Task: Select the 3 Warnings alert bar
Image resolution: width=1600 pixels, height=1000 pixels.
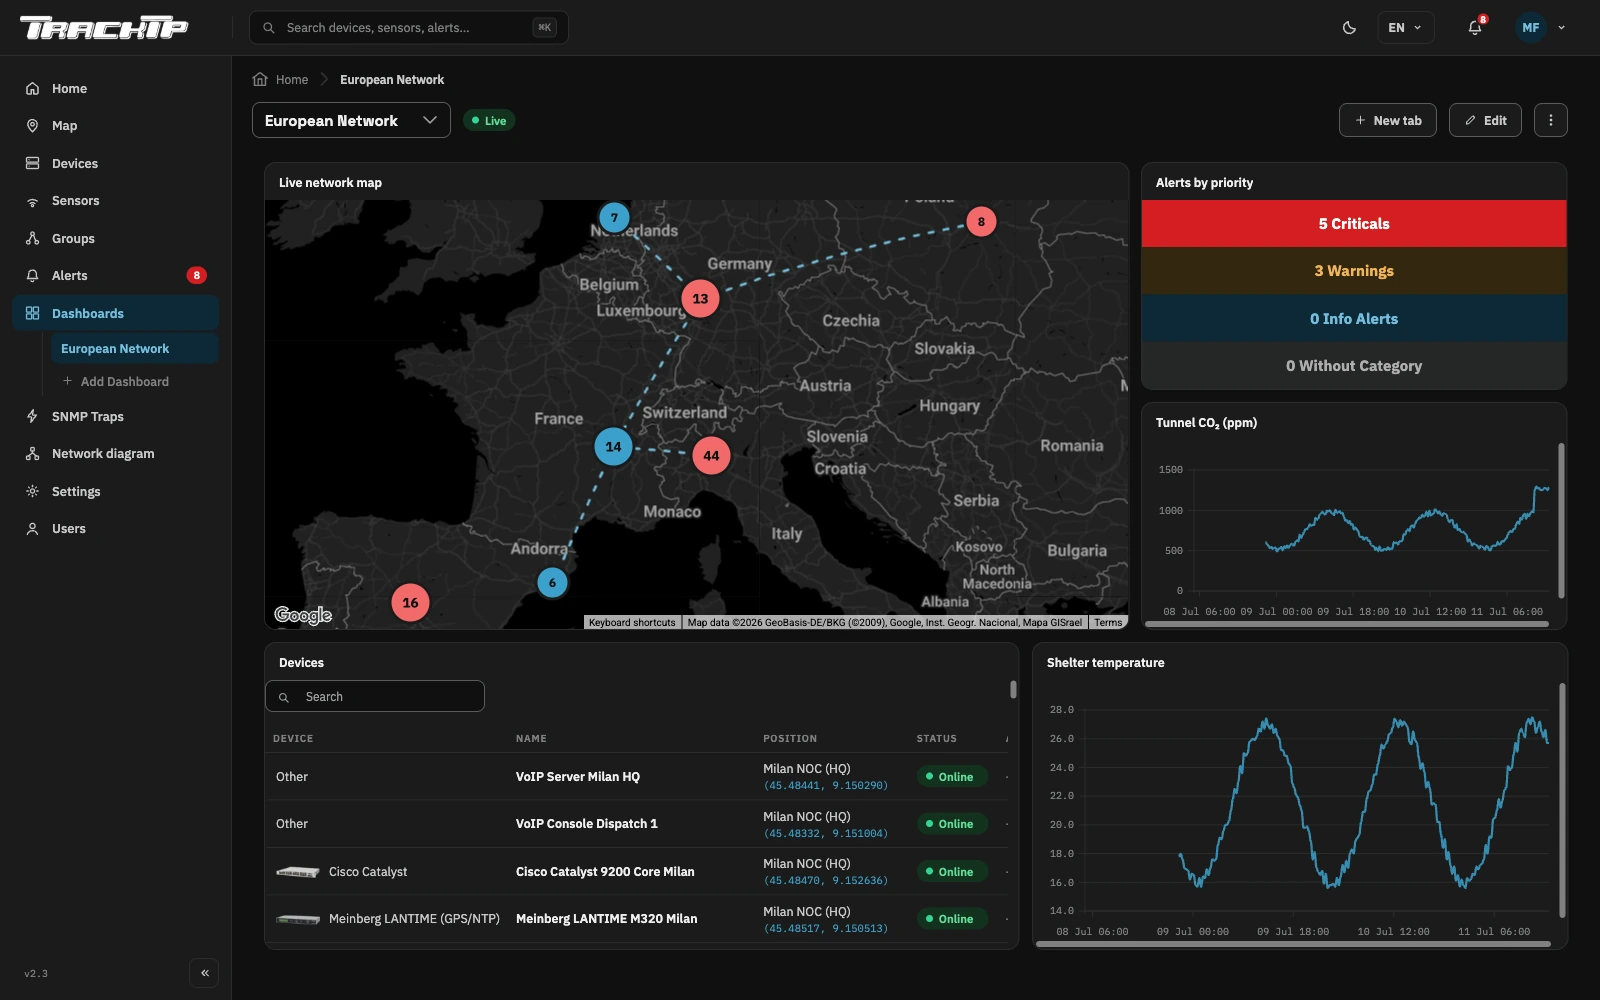Action: pyautogui.click(x=1354, y=271)
